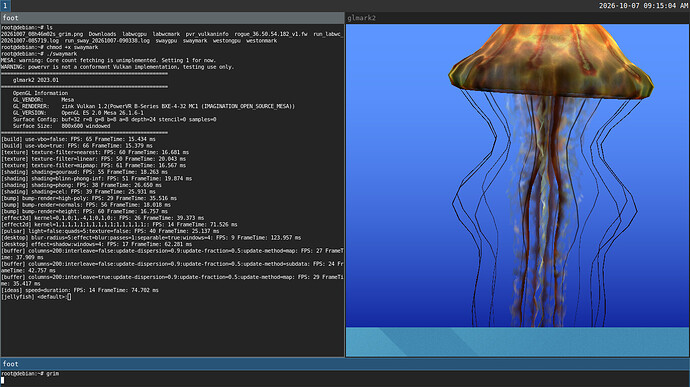Click the texture-filter=mipmap result line
This screenshot has height=387, width=690.
point(93,166)
